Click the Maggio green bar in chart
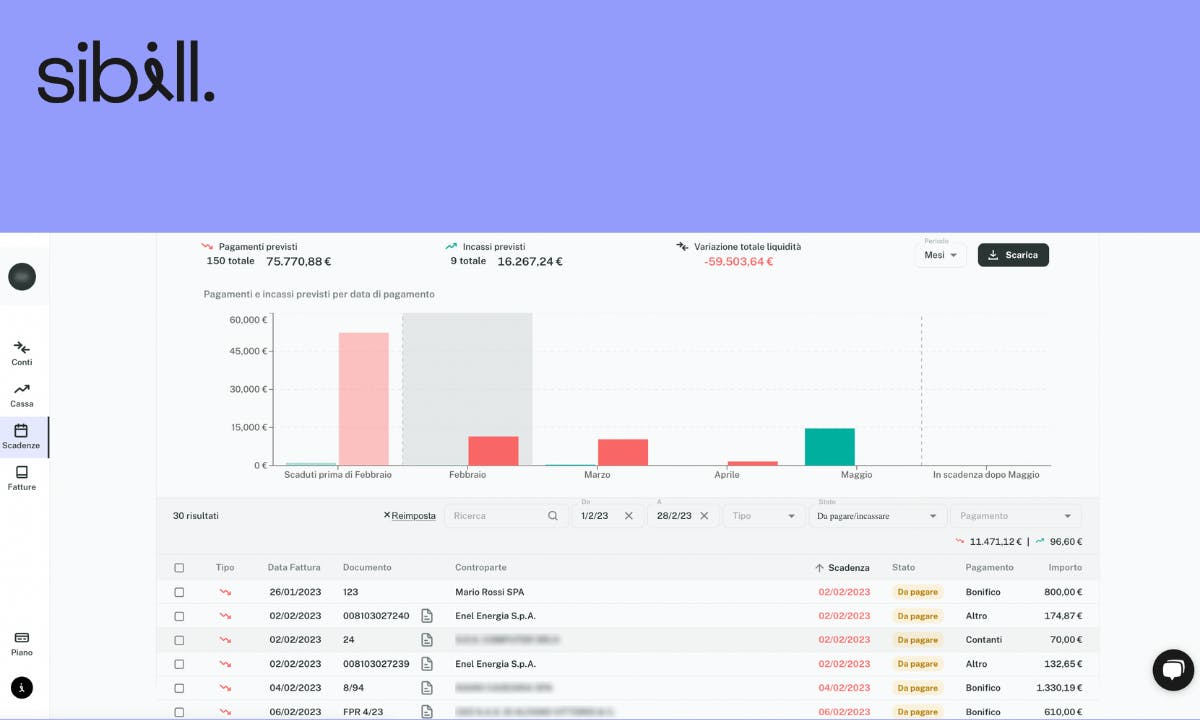The height and width of the screenshot is (720, 1200). click(x=830, y=447)
